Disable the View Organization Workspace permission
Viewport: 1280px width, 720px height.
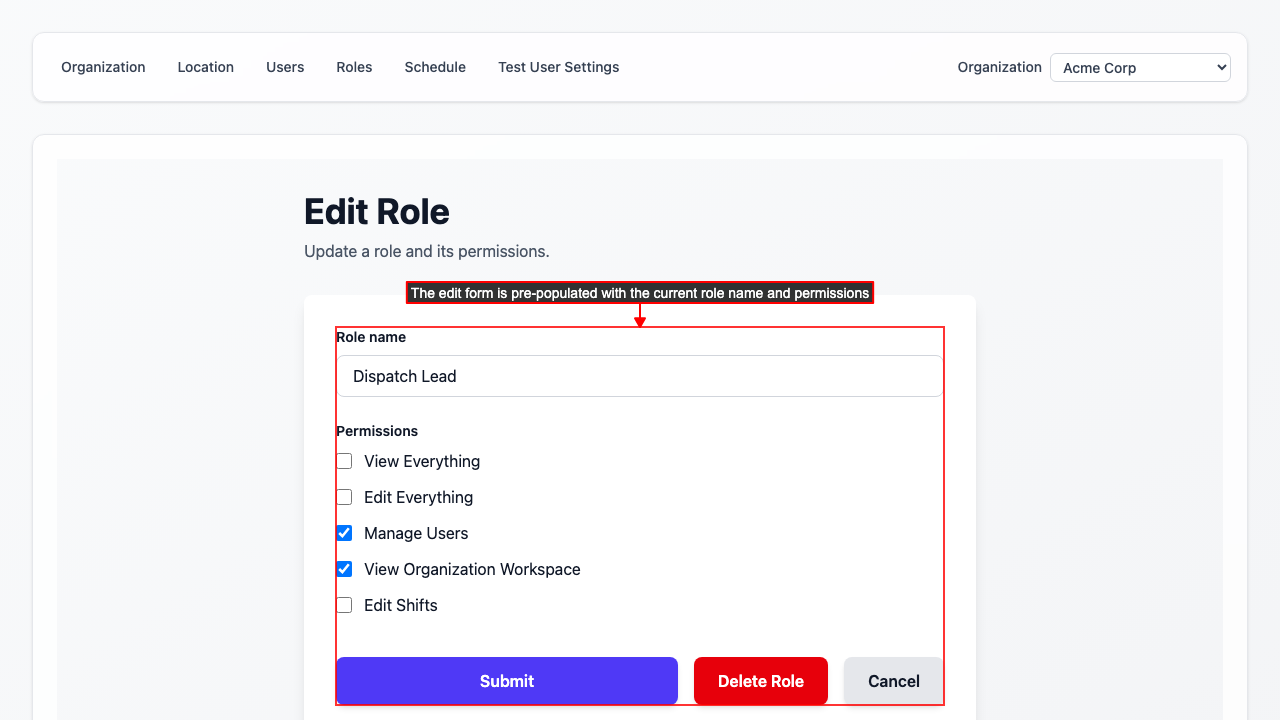tap(344, 569)
